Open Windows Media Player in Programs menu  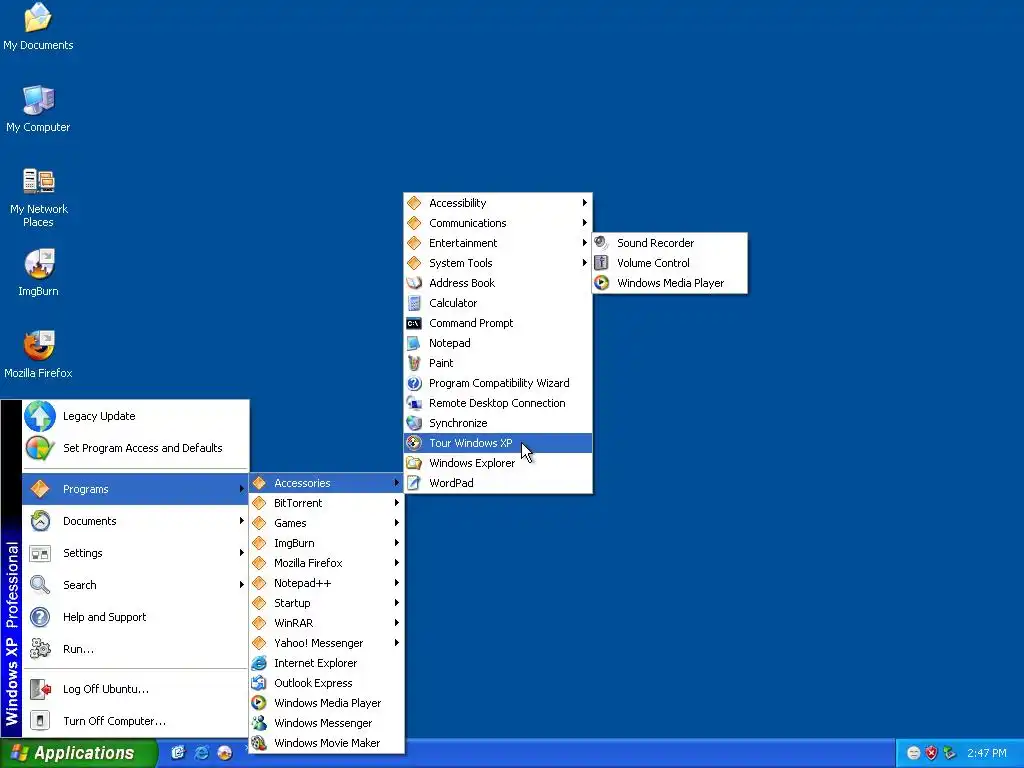tap(327, 703)
